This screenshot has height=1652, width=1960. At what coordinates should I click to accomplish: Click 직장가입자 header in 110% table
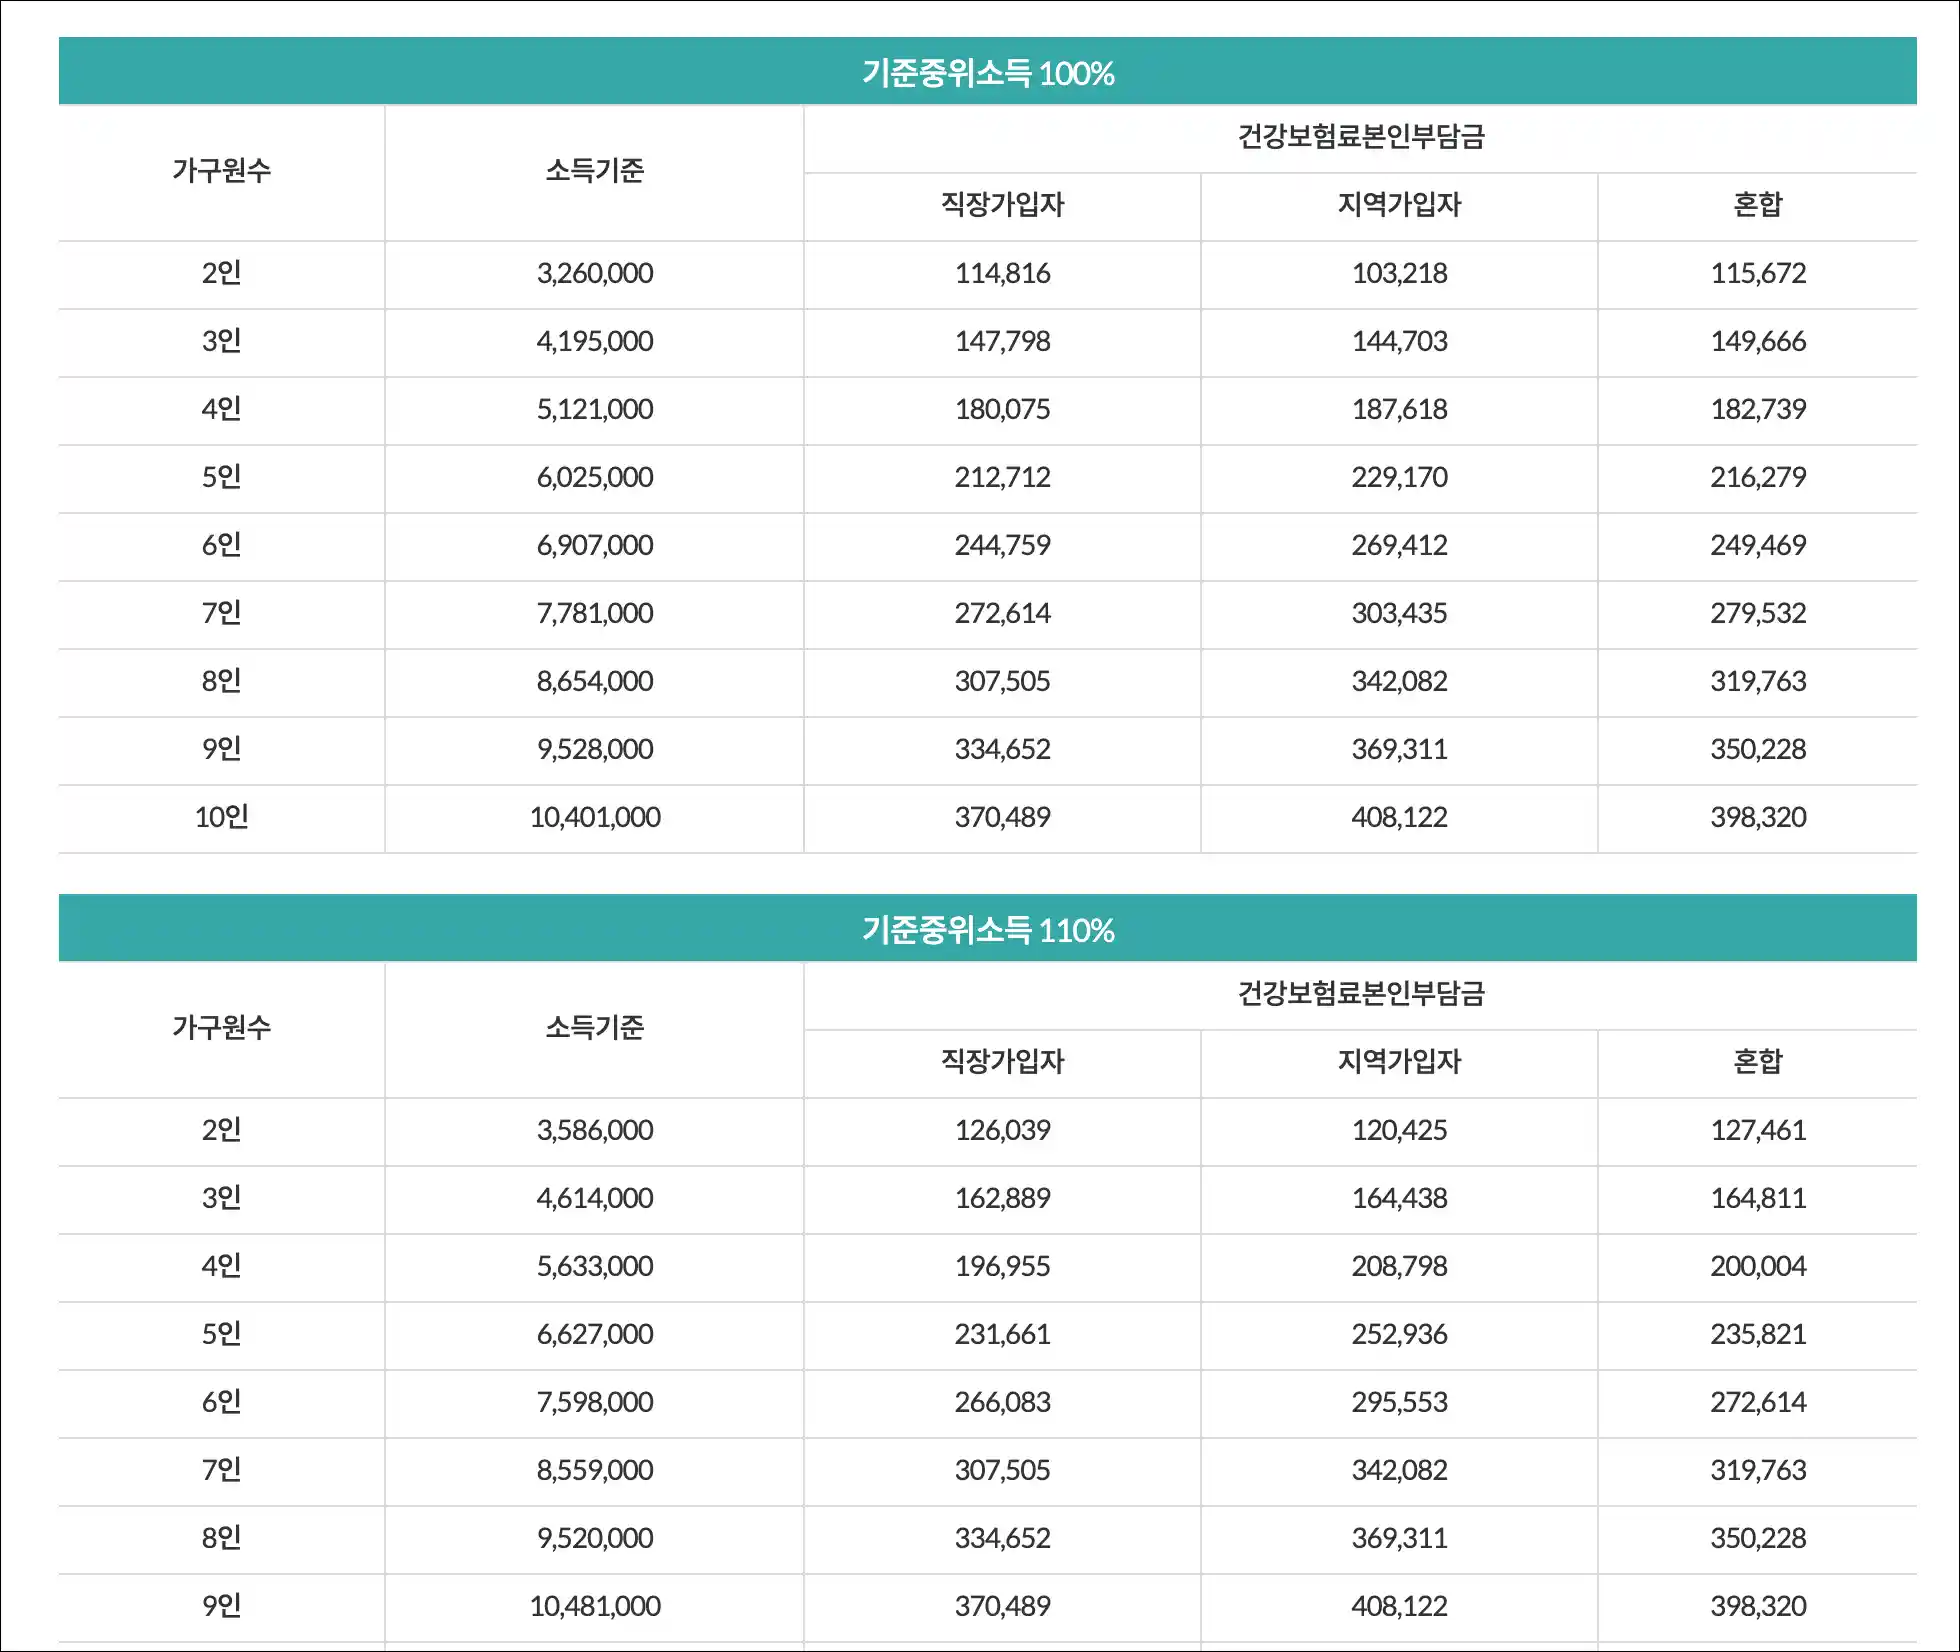pyautogui.click(x=1002, y=1062)
